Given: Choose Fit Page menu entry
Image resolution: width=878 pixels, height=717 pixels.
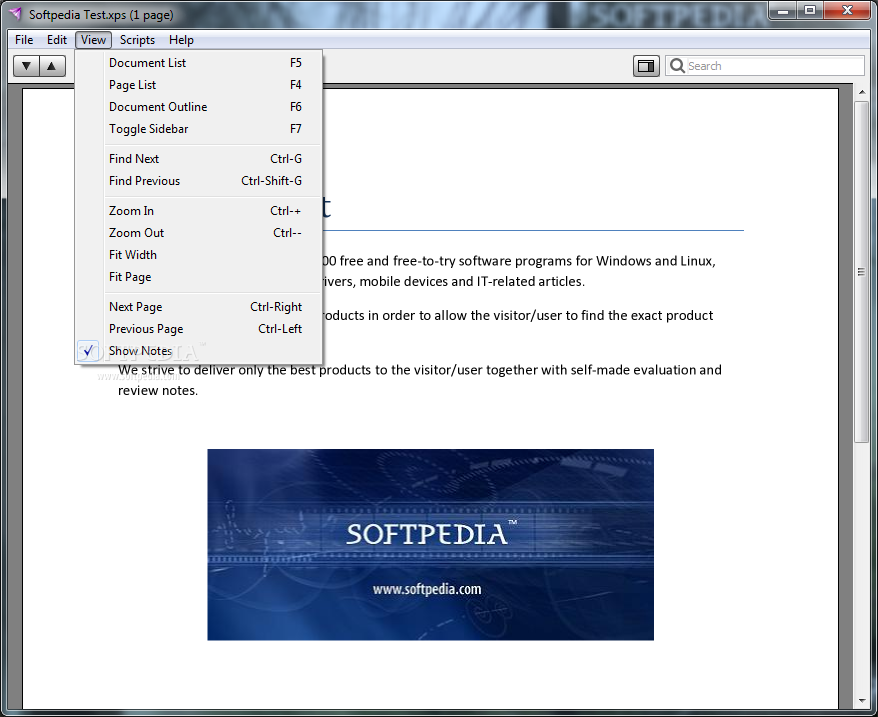Looking at the screenshot, I should [x=199, y=277].
